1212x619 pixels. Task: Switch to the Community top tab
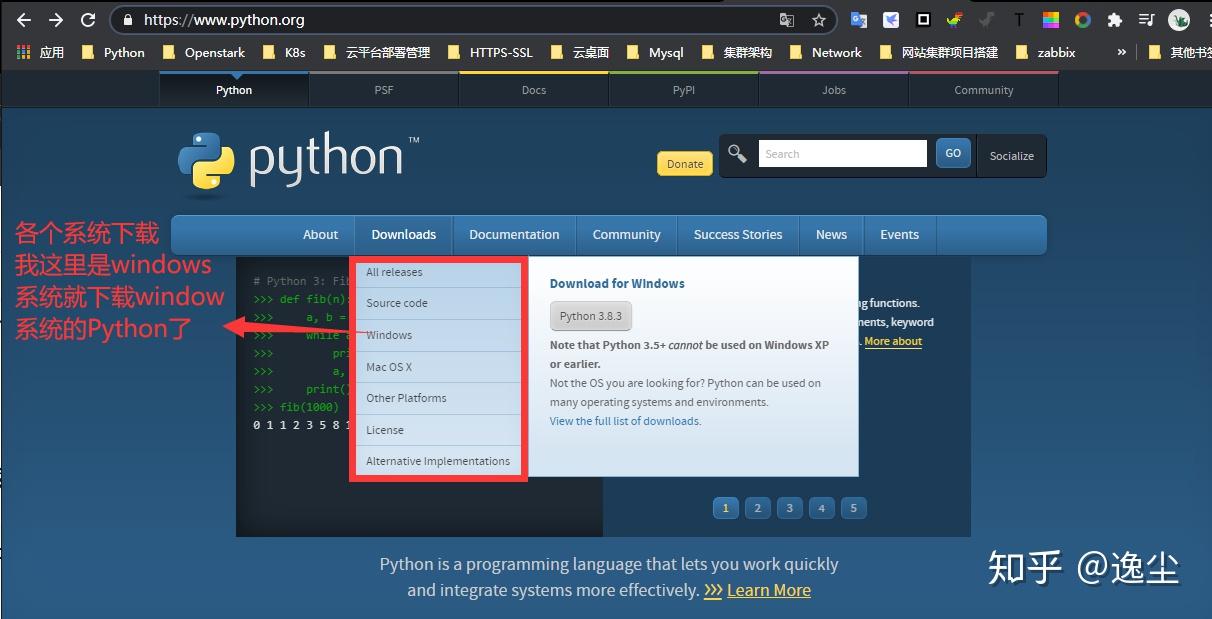click(984, 90)
